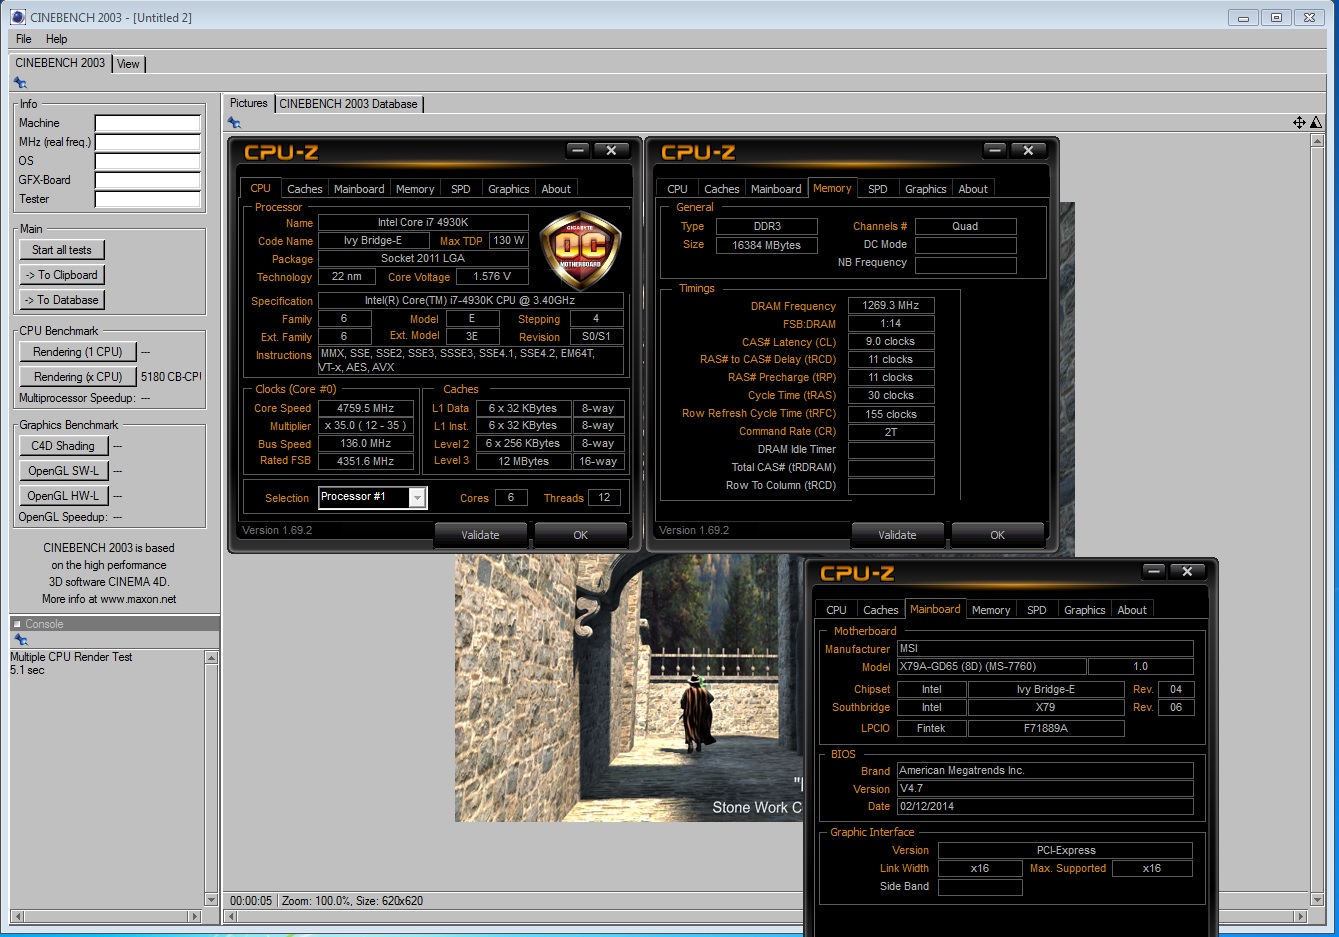
Task: Open CPU tab in CPU-Z Mainboard window
Action: [x=837, y=610]
